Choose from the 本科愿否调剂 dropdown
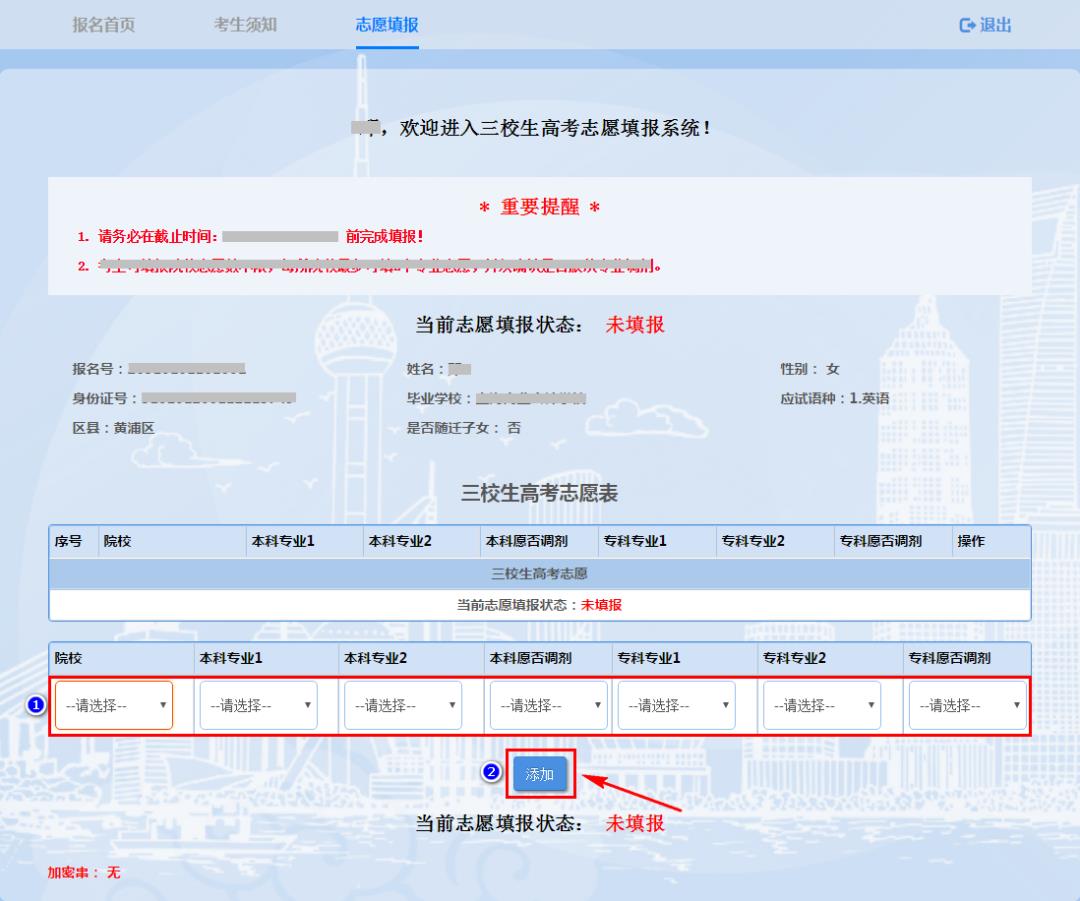1080x901 pixels. point(548,705)
